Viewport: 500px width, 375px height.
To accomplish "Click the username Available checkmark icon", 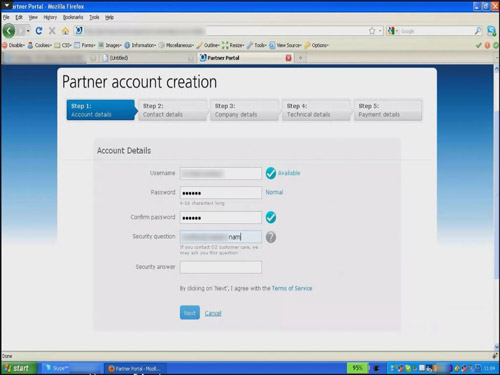I will [x=271, y=173].
